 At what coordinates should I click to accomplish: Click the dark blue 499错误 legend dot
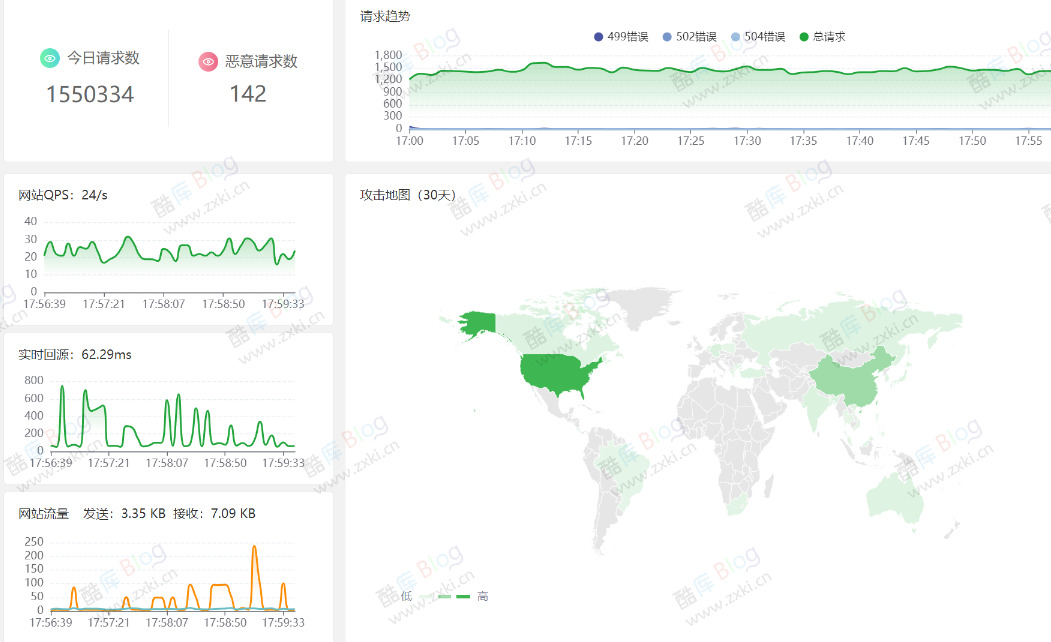(x=598, y=37)
